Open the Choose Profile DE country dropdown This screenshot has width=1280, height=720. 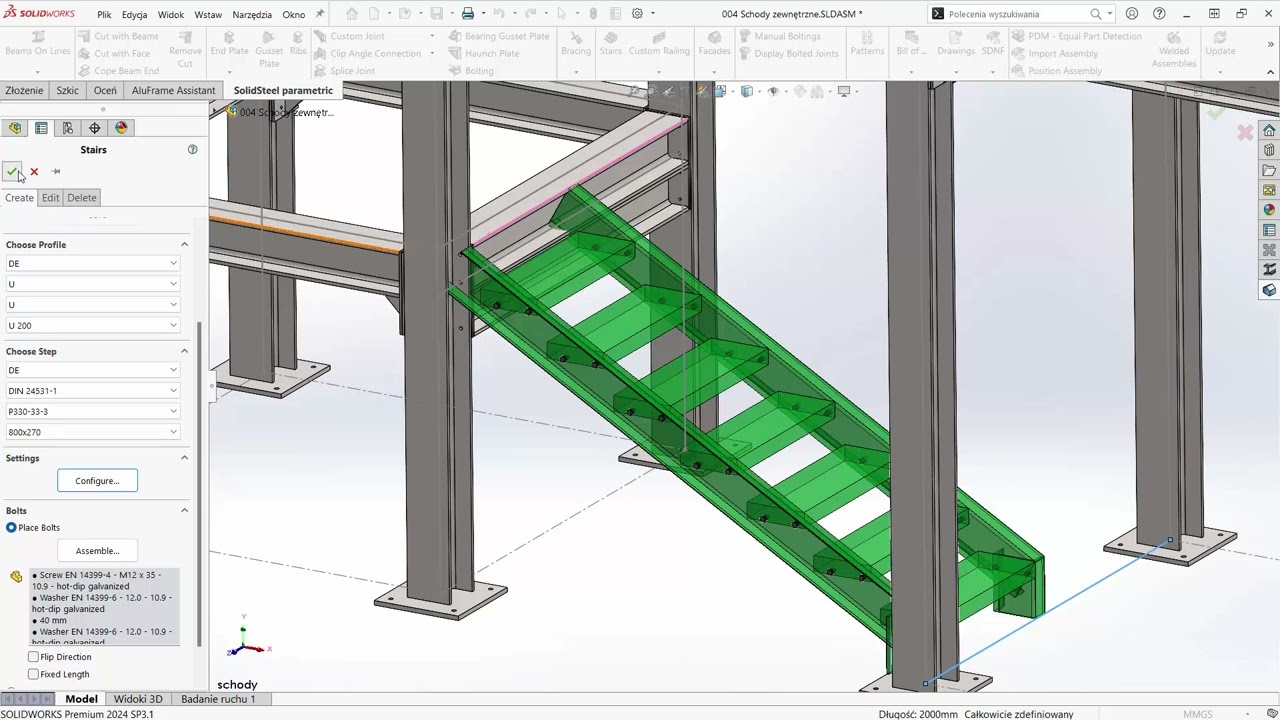[92, 263]
